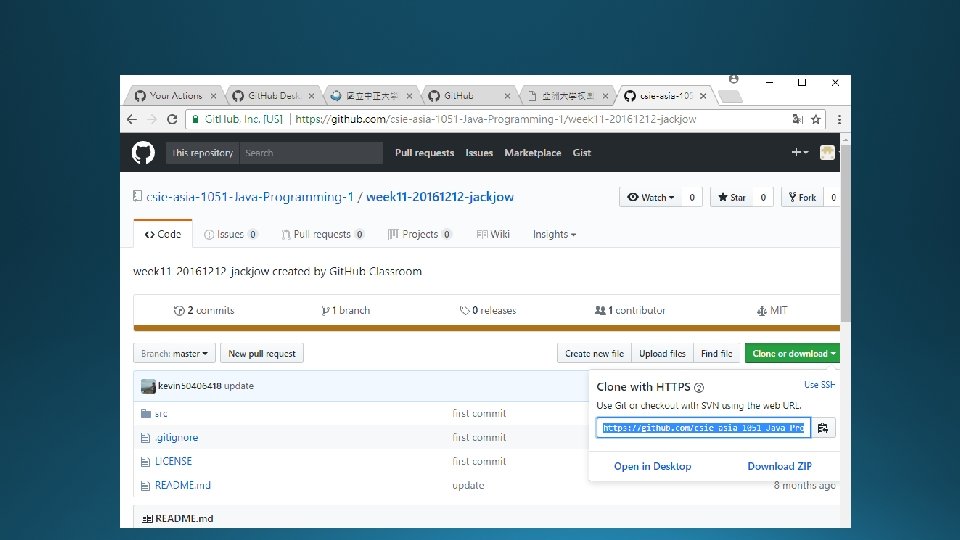Open the Insights dropdown tab
Image resolution: width=960 pixels, height=540 pixels.
coord(554,234)
